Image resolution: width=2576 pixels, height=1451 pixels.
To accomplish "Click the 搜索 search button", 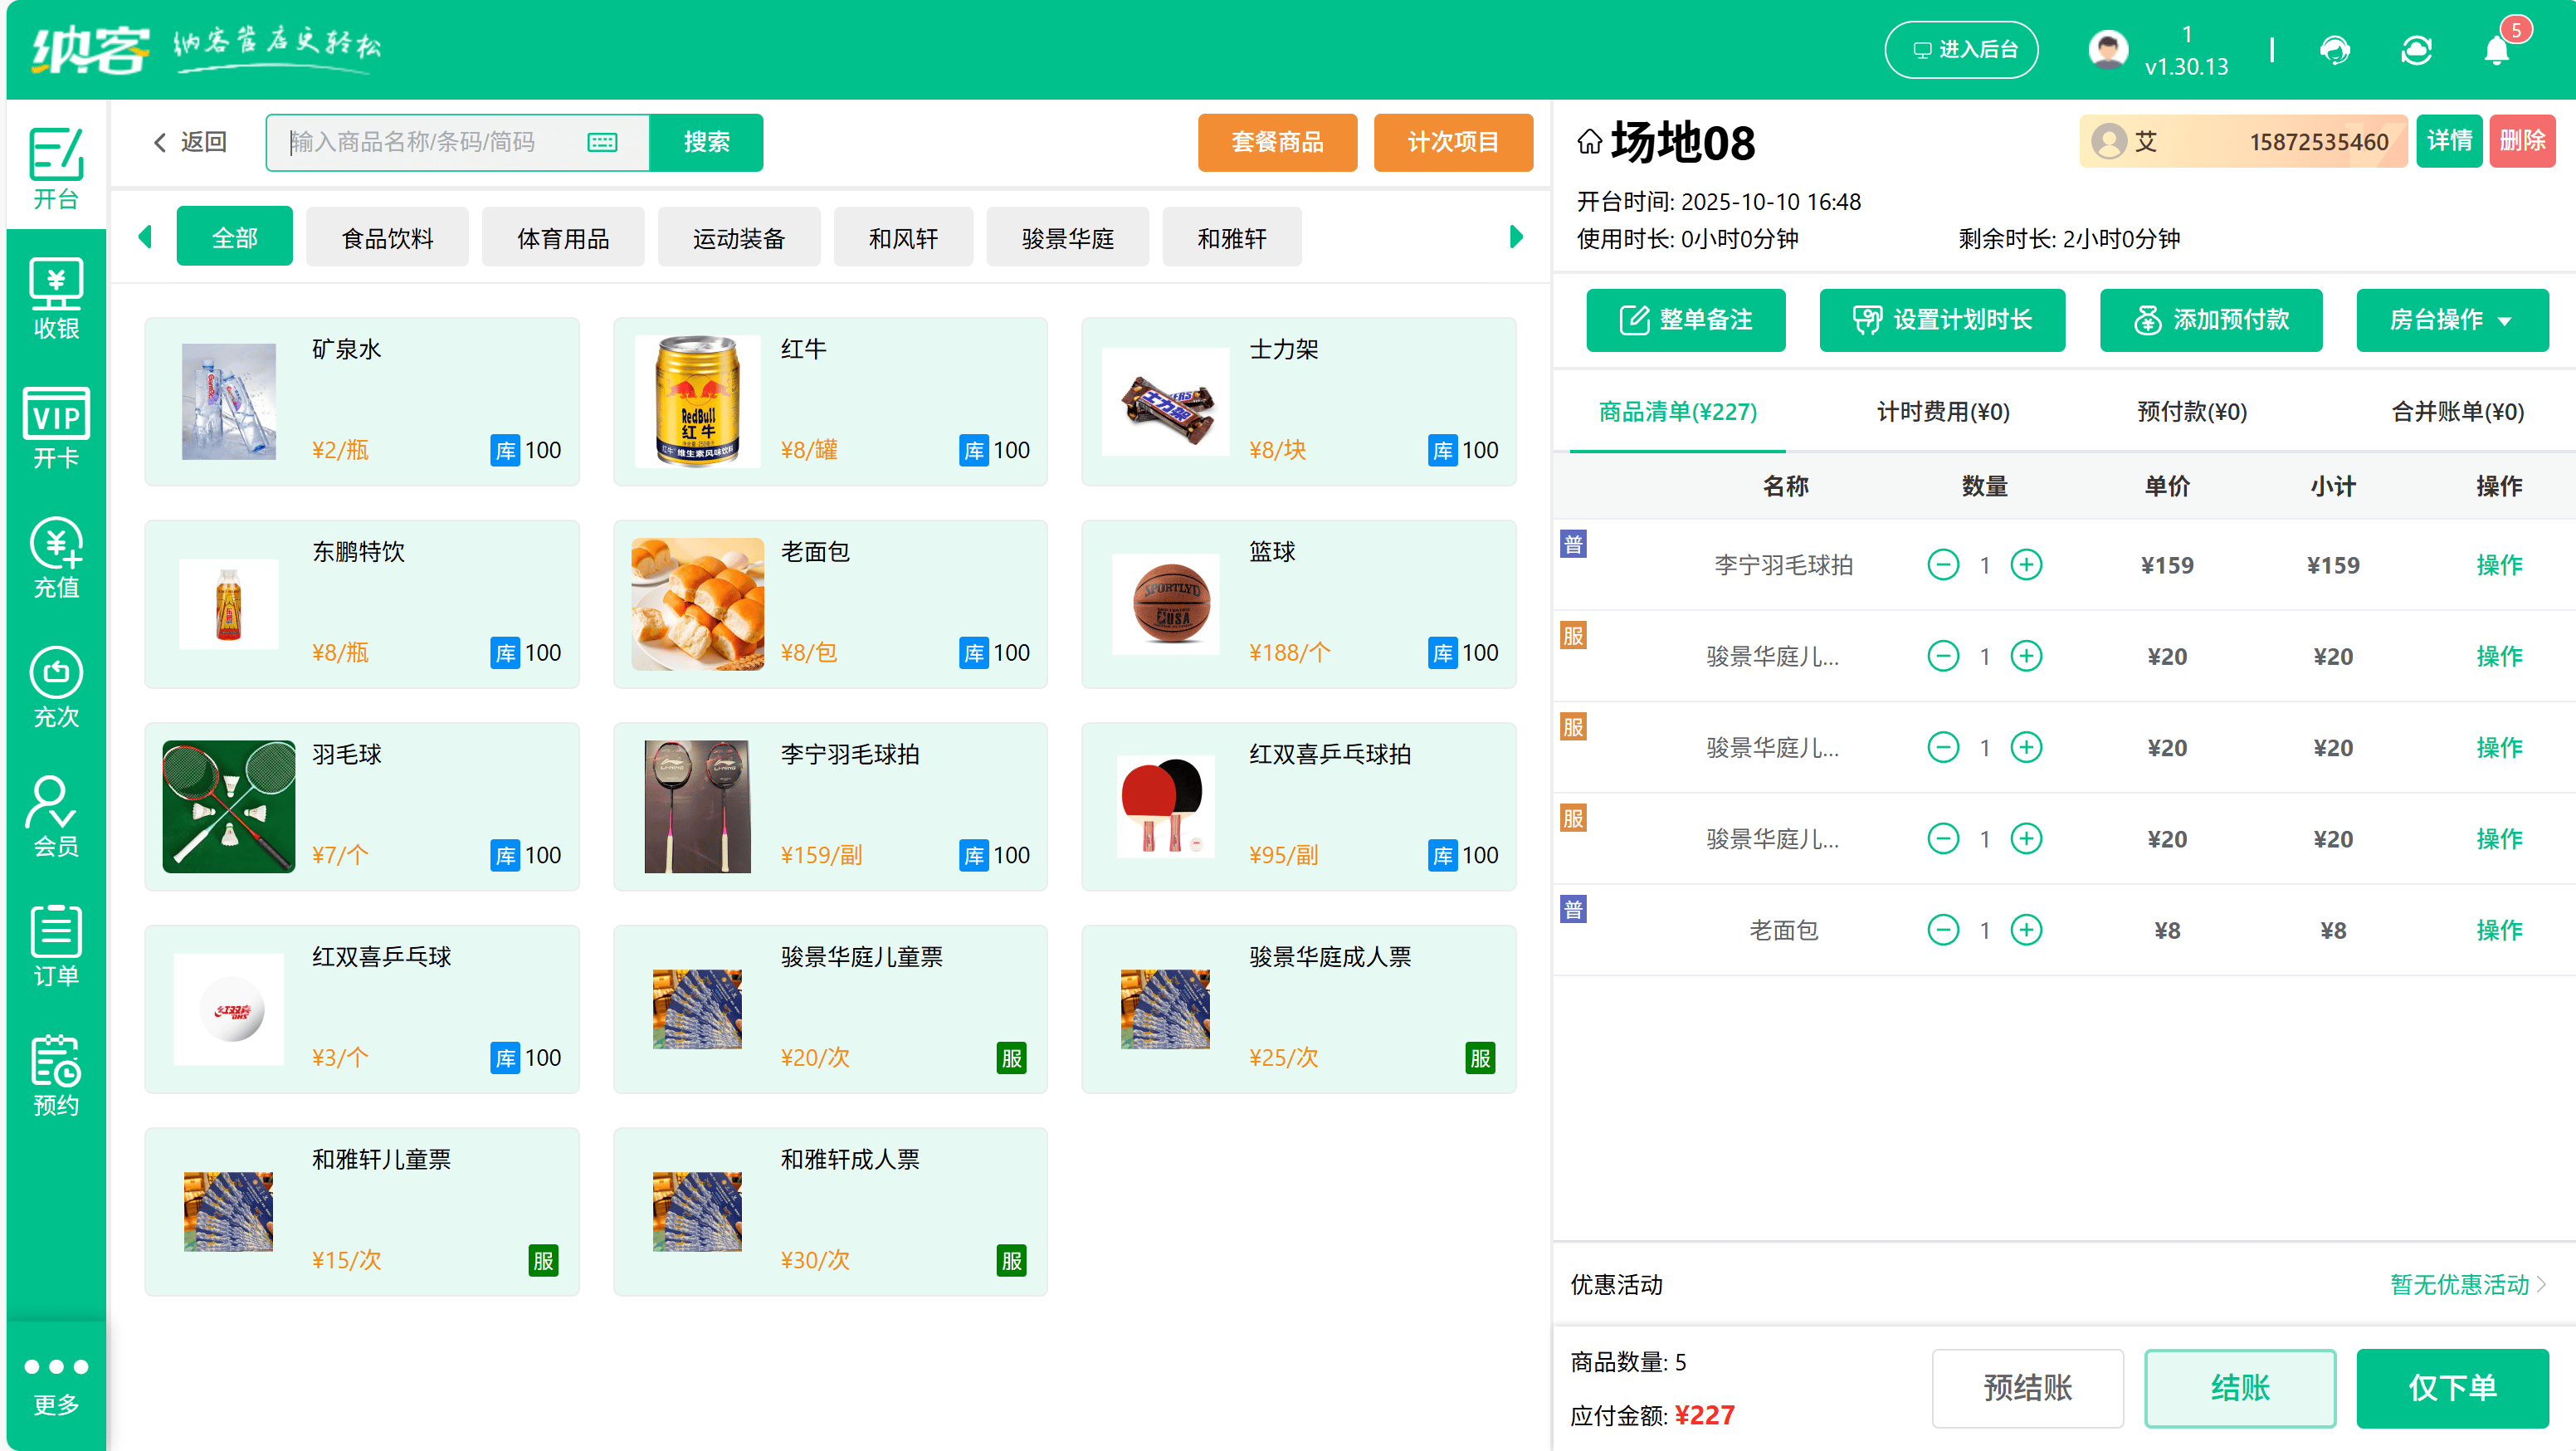I will click(x=706, y=142).
